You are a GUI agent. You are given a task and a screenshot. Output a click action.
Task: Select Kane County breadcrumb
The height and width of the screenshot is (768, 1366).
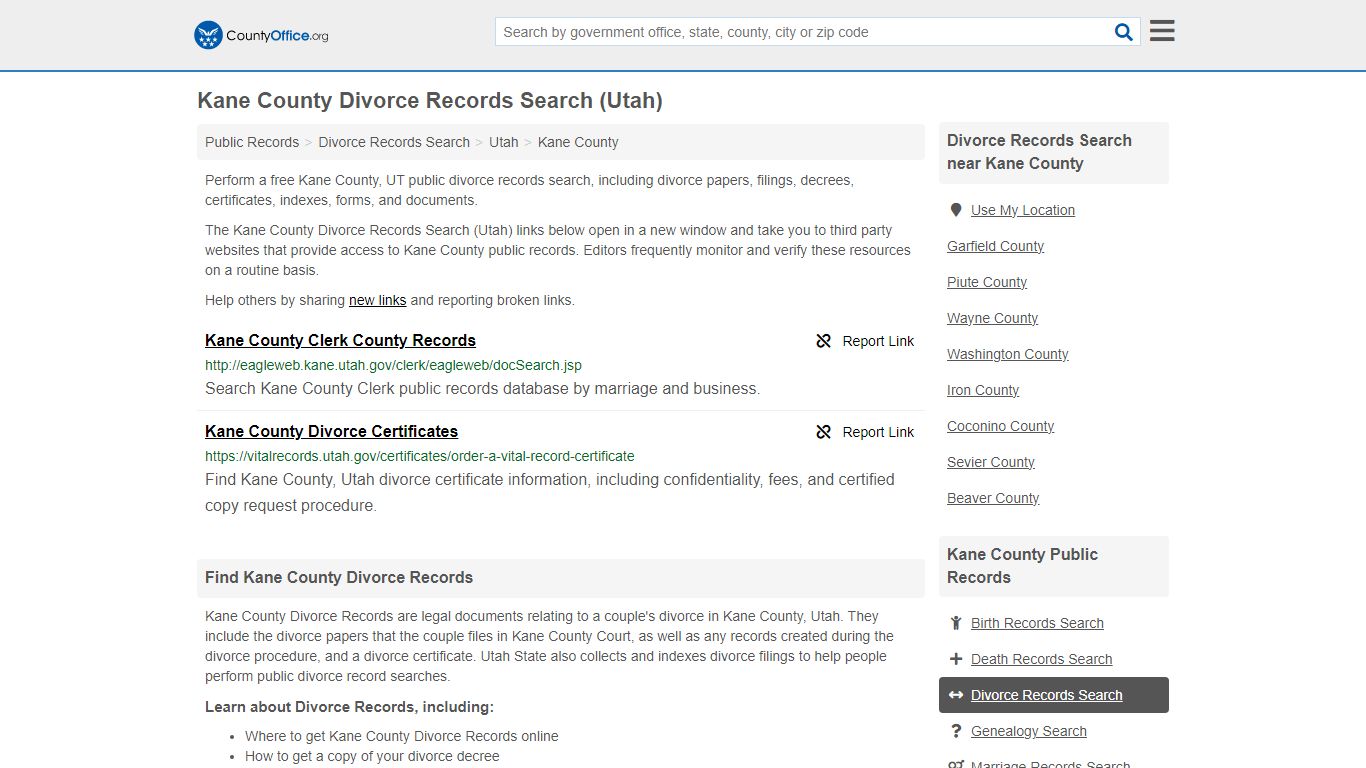[578, 142]
